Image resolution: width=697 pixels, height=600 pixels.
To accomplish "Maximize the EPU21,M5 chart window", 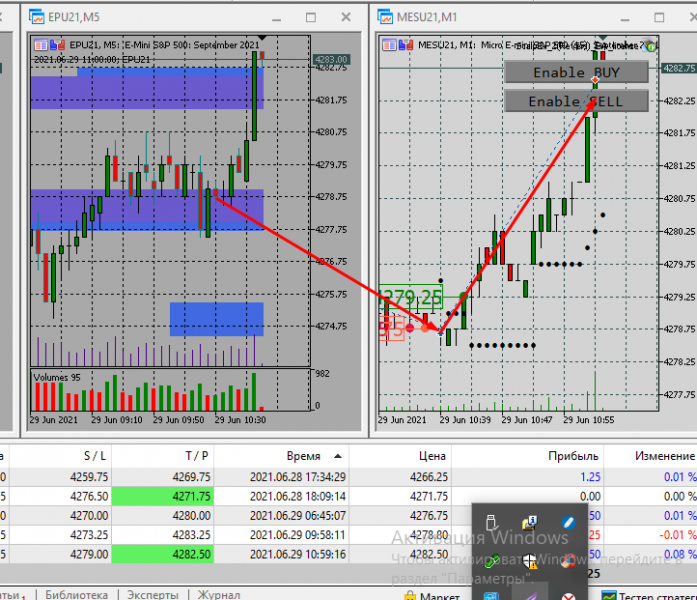I will point(311,17).
